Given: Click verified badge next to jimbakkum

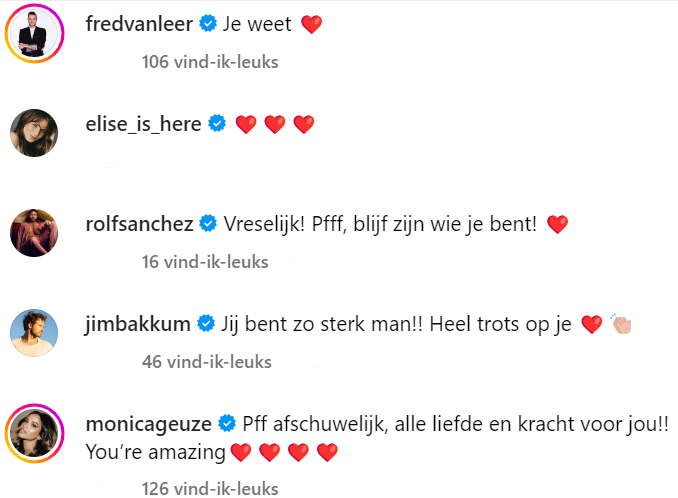Looking at the screenshot, I should point(207,323).
